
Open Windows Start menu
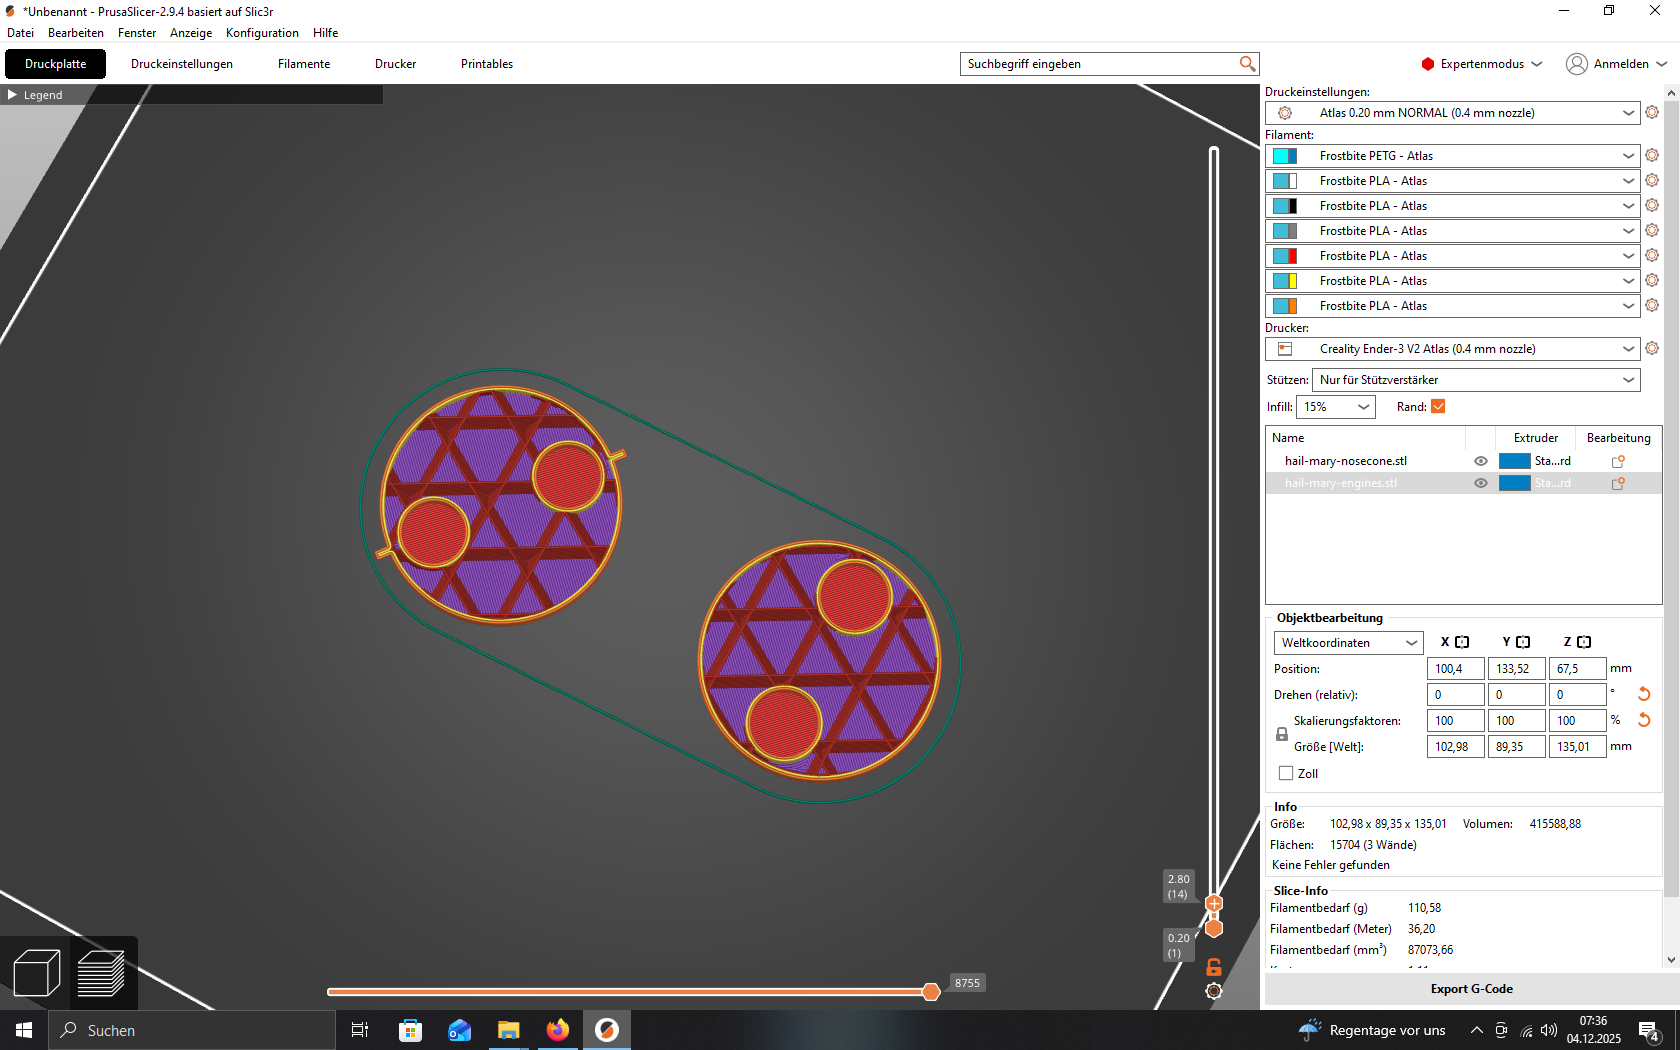(24, 1030)
